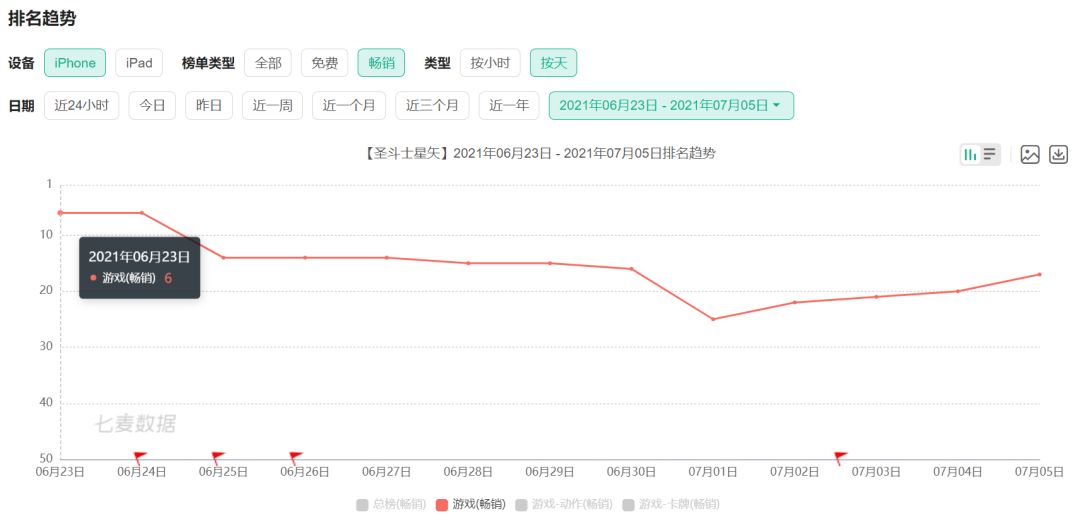
Task: Switch to the bar chart view icon
Action: point(970,154)
